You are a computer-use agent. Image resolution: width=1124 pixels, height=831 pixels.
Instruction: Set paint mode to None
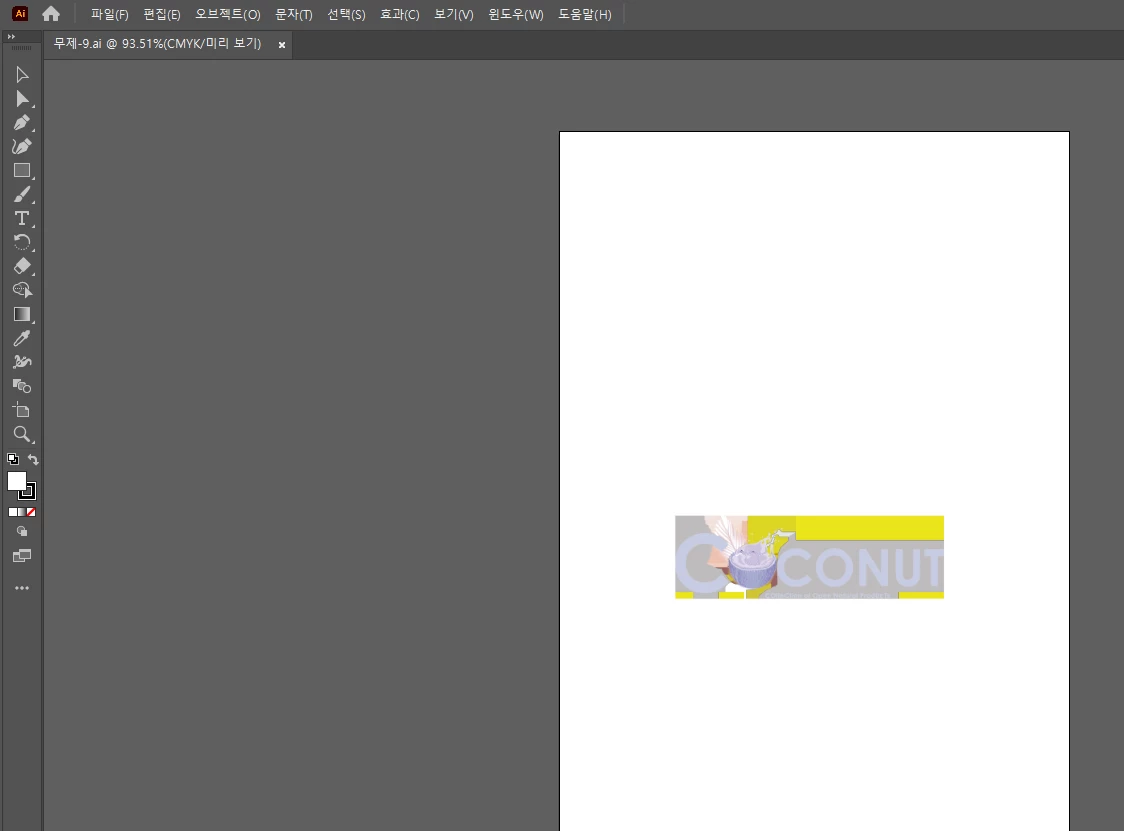[31, 512]
